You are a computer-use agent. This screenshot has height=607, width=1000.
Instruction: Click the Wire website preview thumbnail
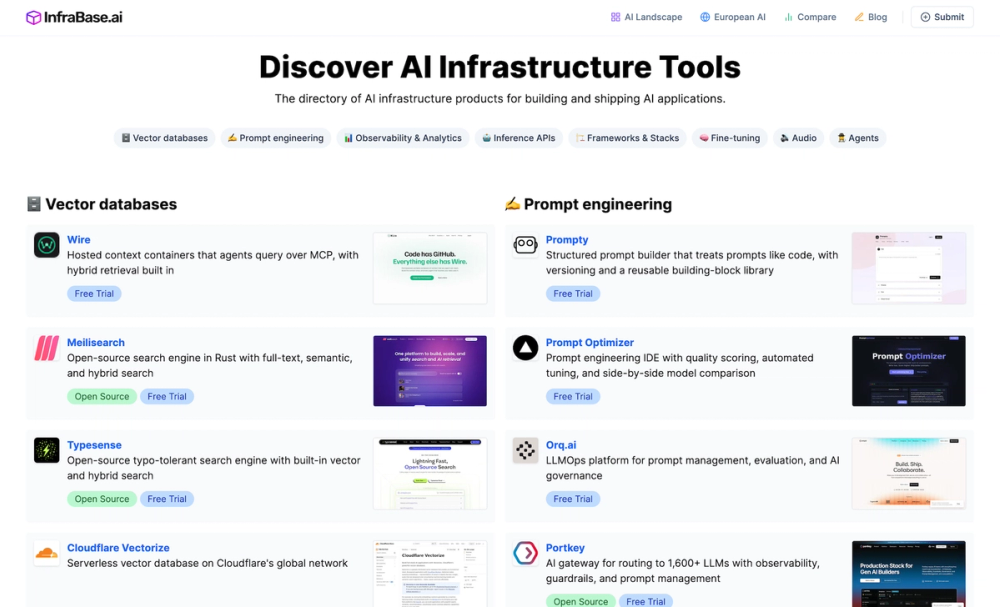430,268
